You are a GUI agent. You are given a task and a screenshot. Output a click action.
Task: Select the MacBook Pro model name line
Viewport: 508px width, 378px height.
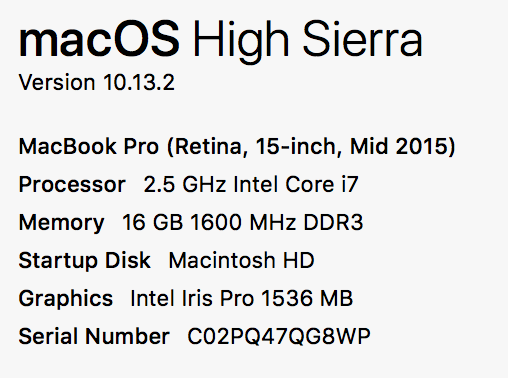coord(237,147)
